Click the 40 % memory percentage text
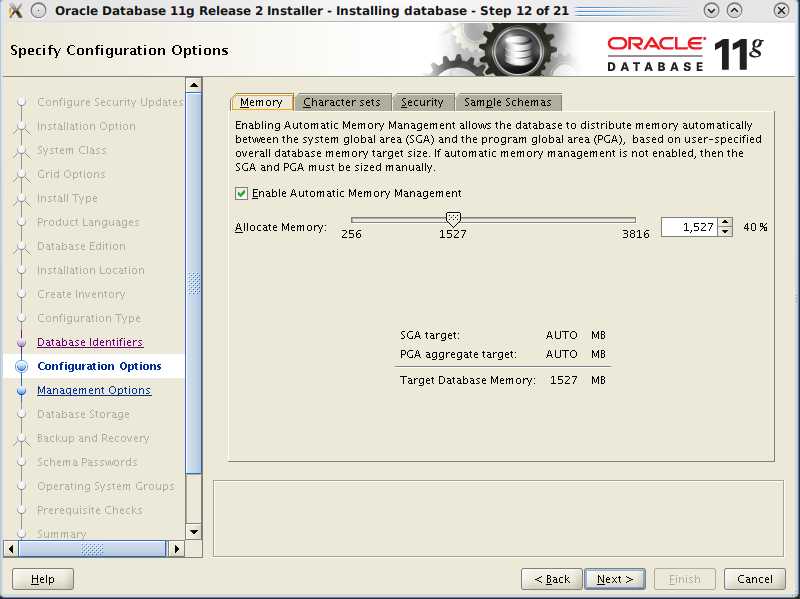800x599 pixels. pos(755,227)
